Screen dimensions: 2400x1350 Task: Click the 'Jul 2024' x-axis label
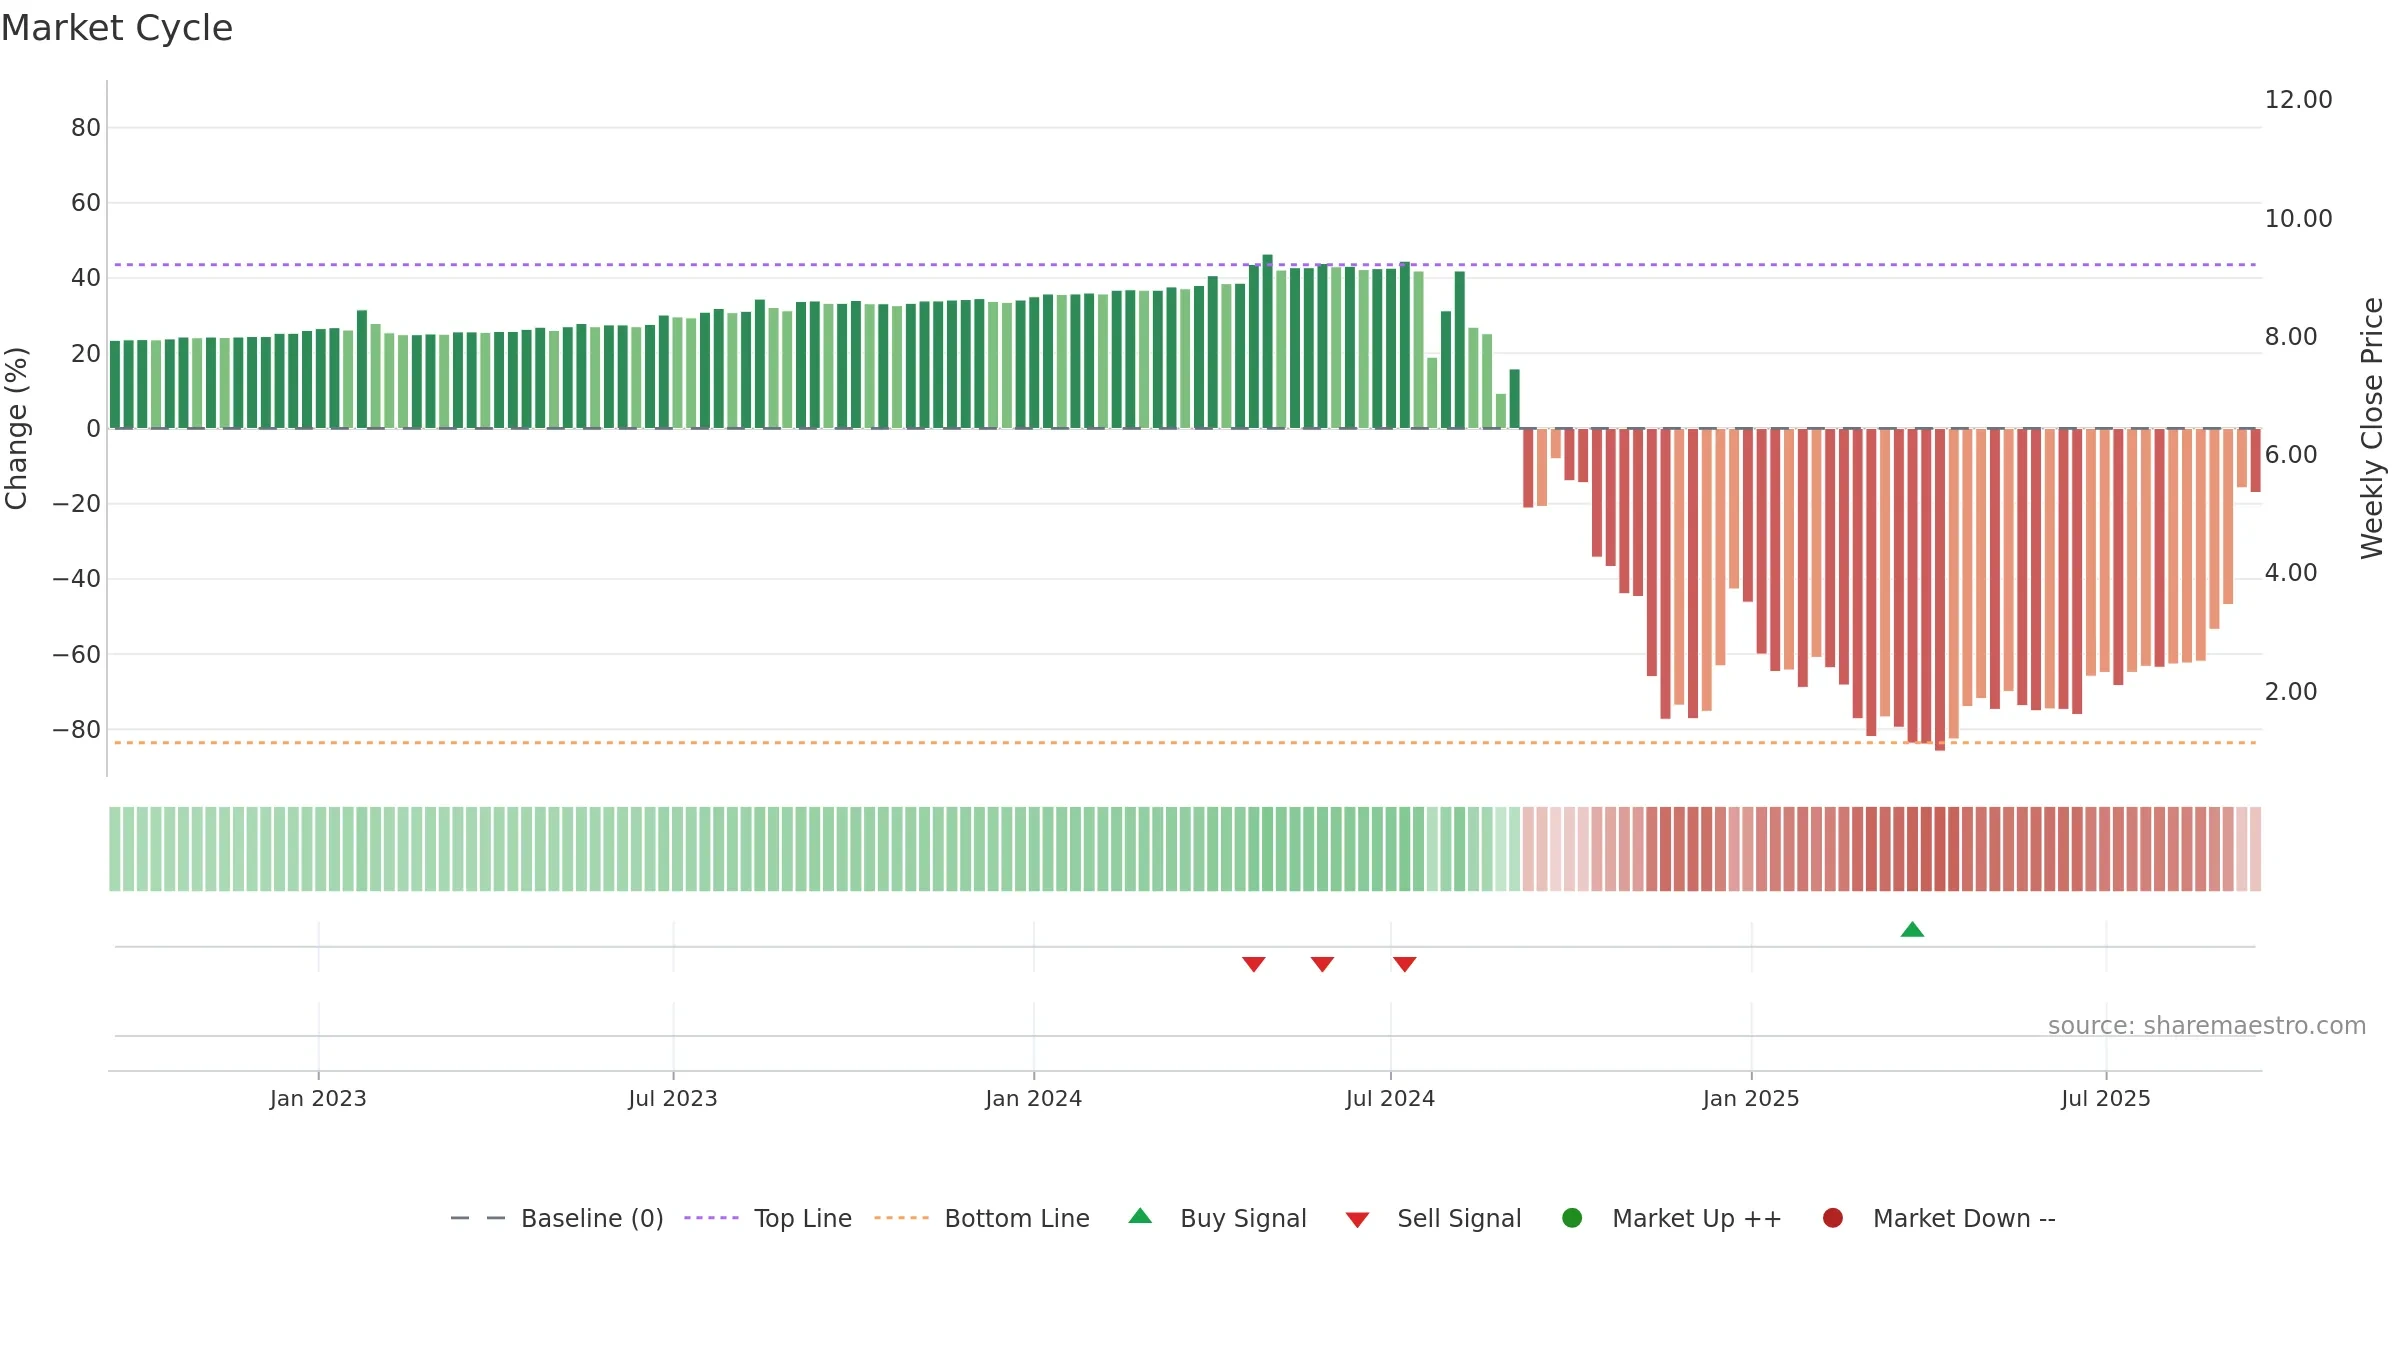pos(1390,1099)
